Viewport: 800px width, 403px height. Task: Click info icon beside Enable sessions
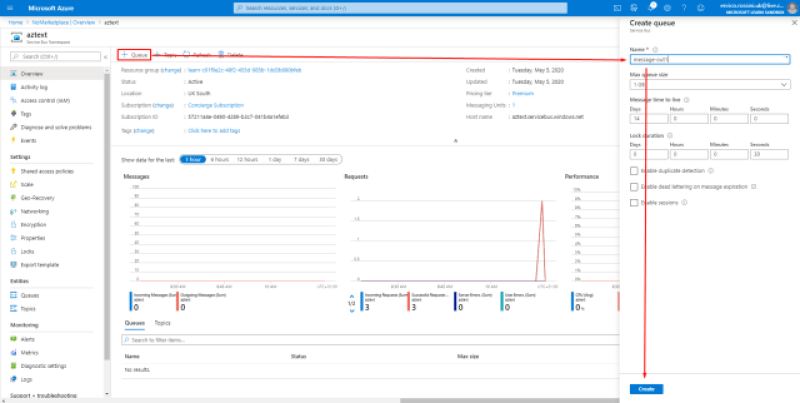click(x=684, y=203)
